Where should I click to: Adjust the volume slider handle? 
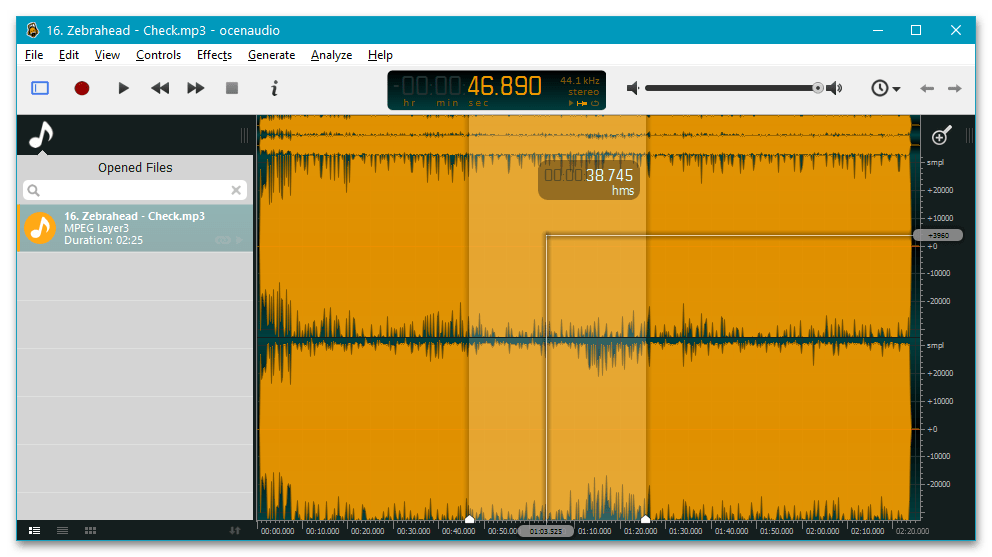point(818,88)
